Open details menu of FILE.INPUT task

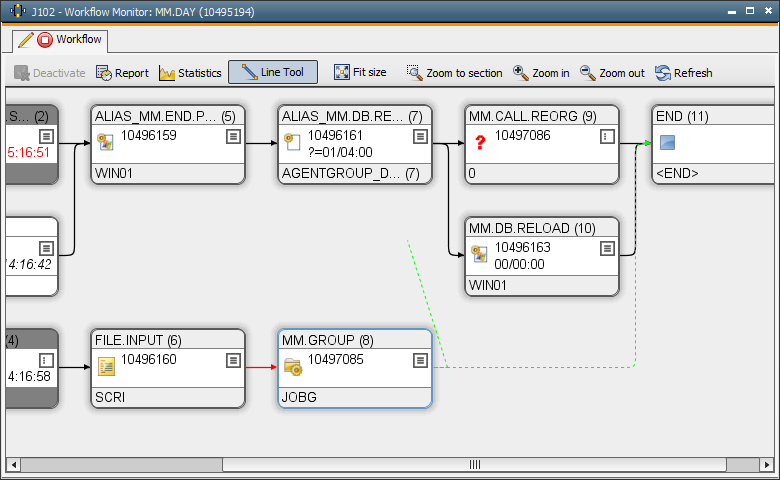coord(233,360)
